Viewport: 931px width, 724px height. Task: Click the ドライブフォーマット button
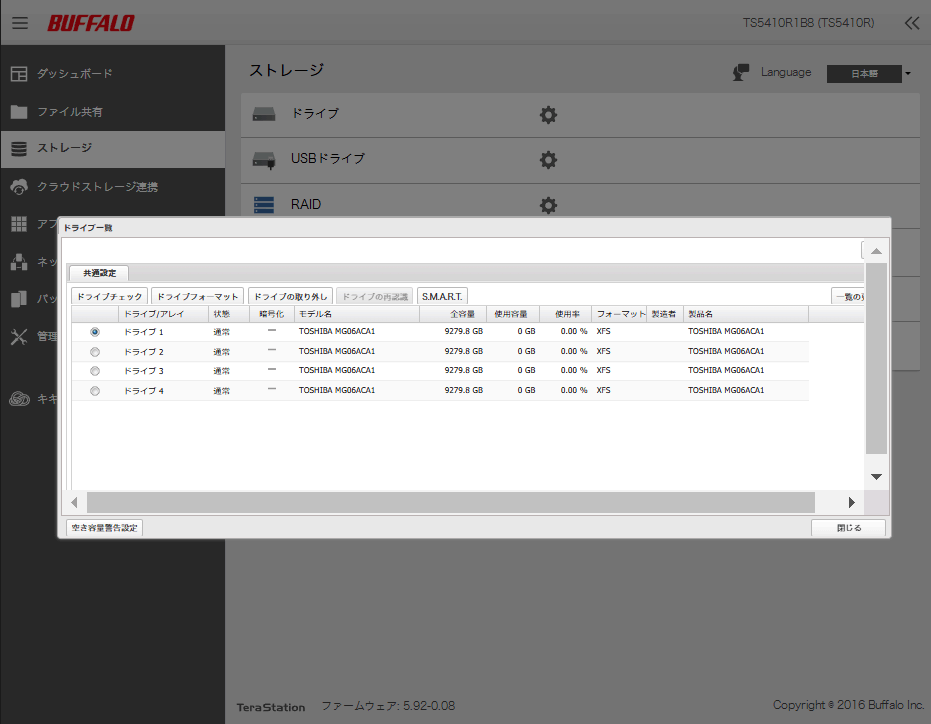pyautogui.click(x=197, y=296)
